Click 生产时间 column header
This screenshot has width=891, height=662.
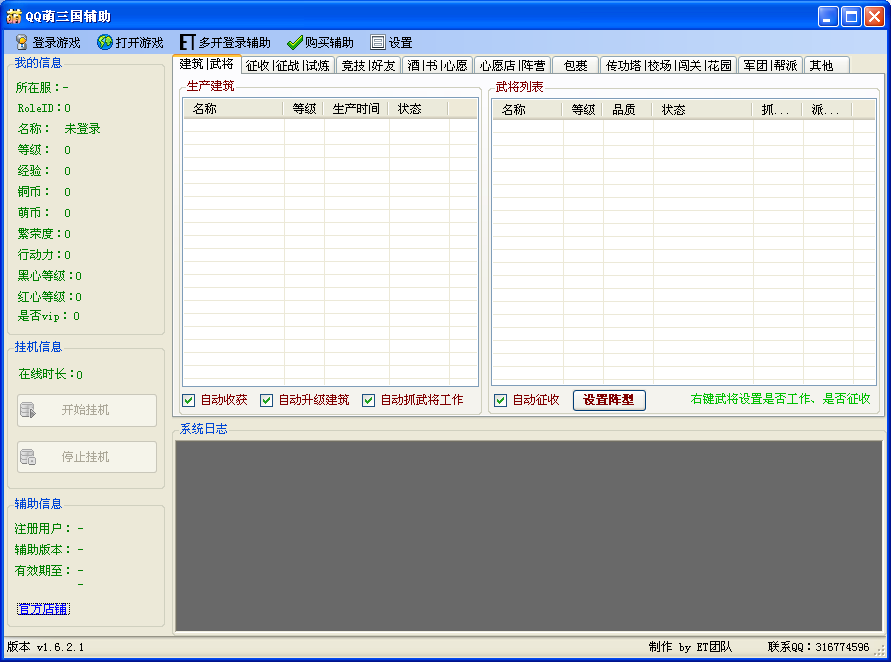tap(356, 109)
